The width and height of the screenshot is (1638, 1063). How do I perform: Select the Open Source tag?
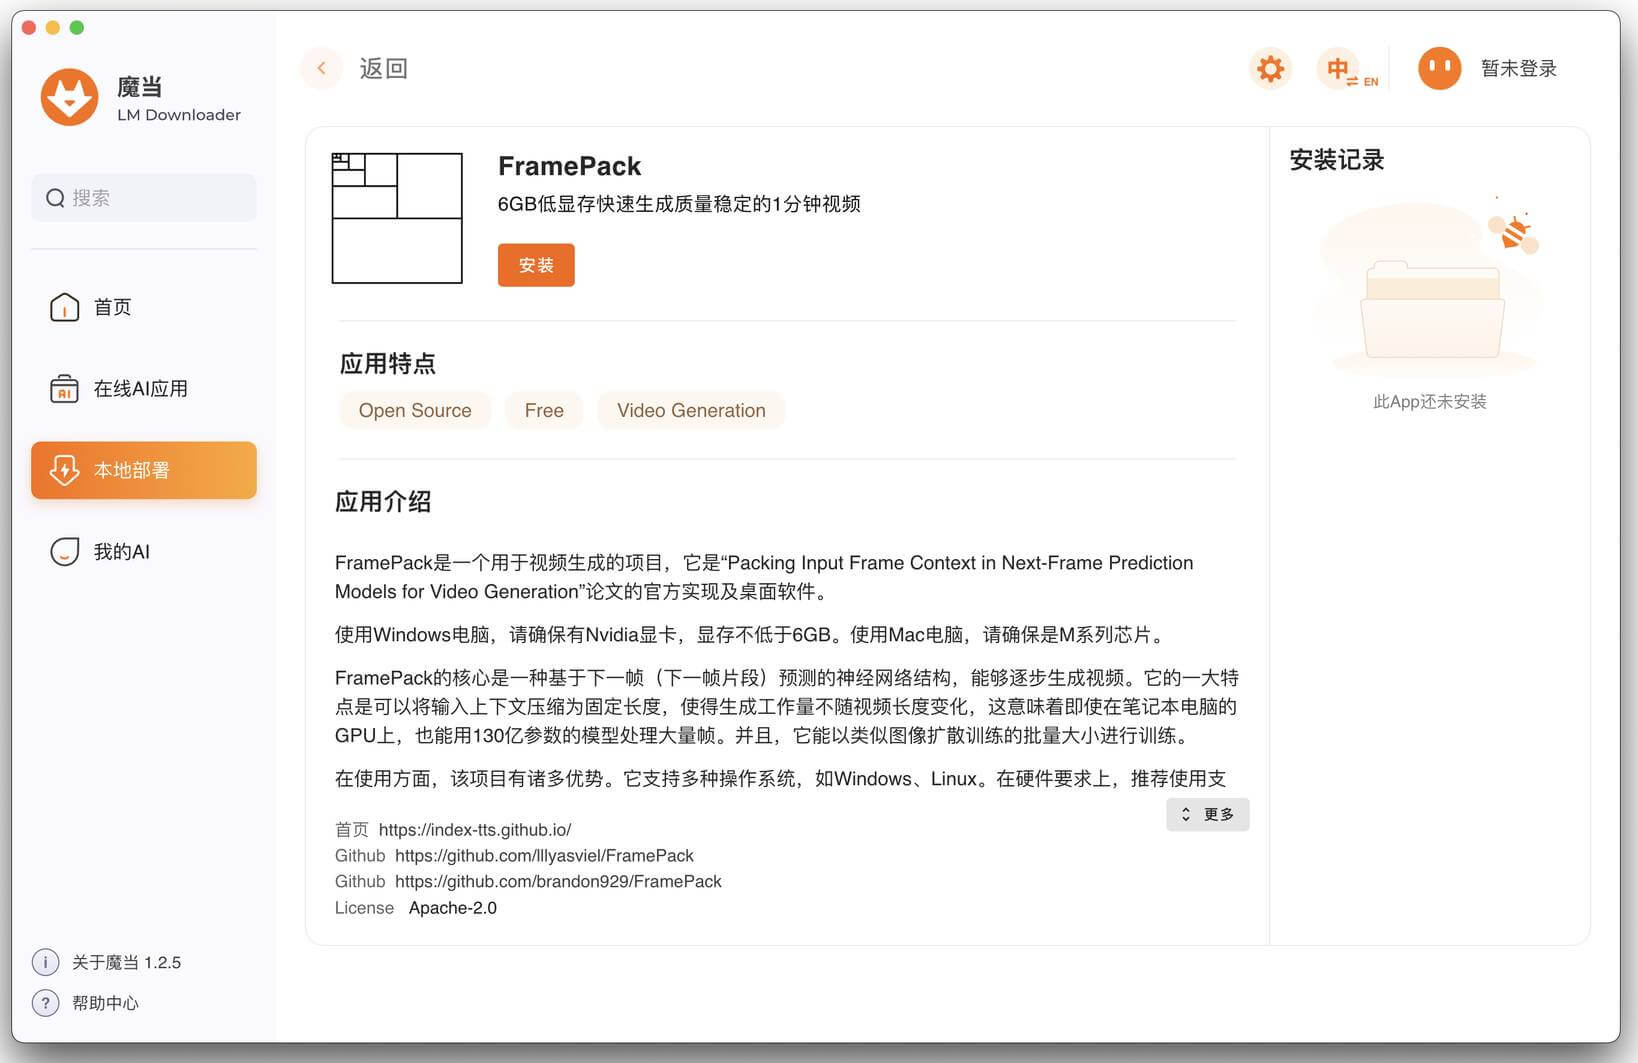point(414,410)
